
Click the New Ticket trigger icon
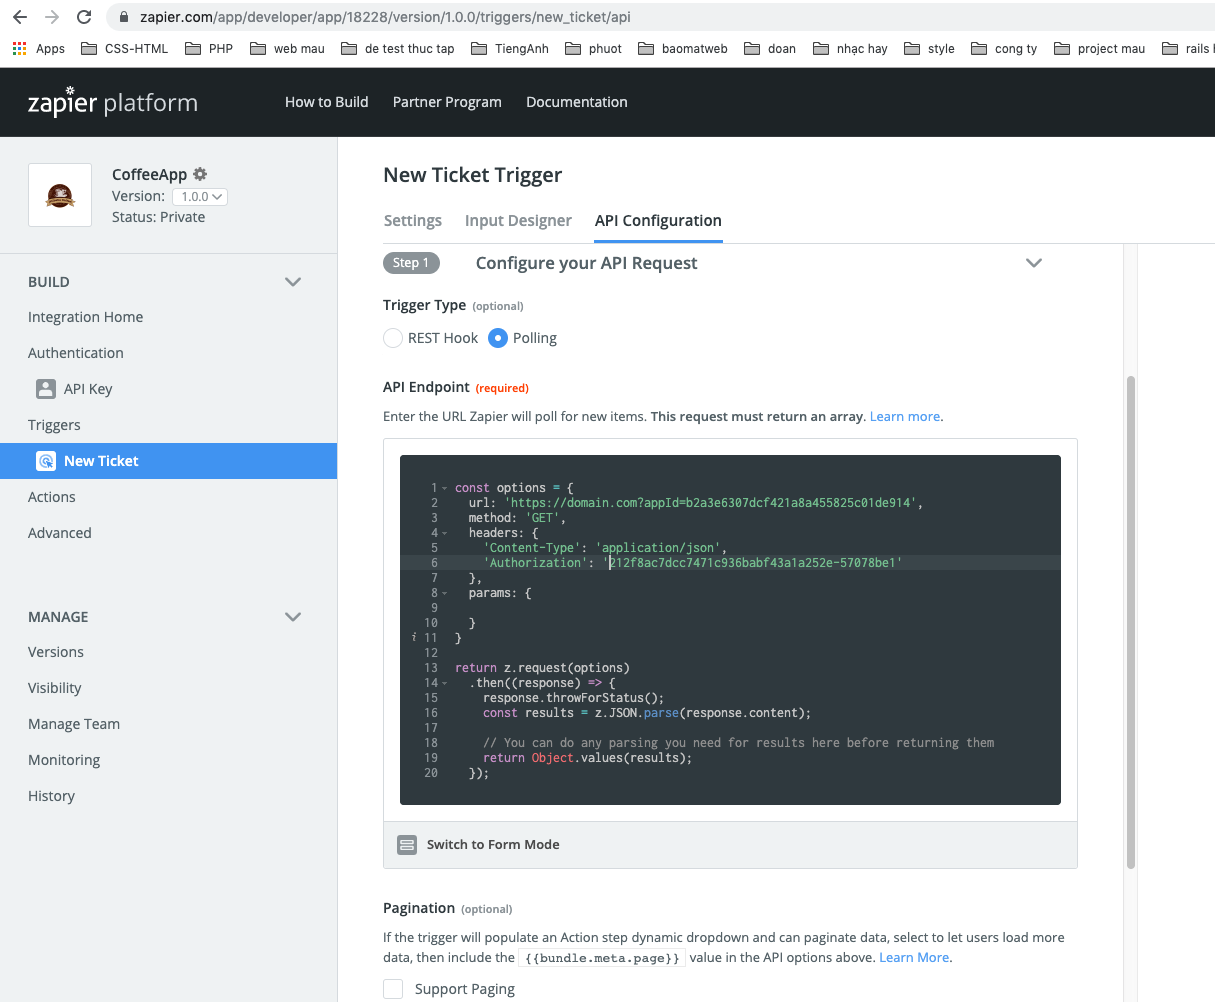click(x=46, y=461)
